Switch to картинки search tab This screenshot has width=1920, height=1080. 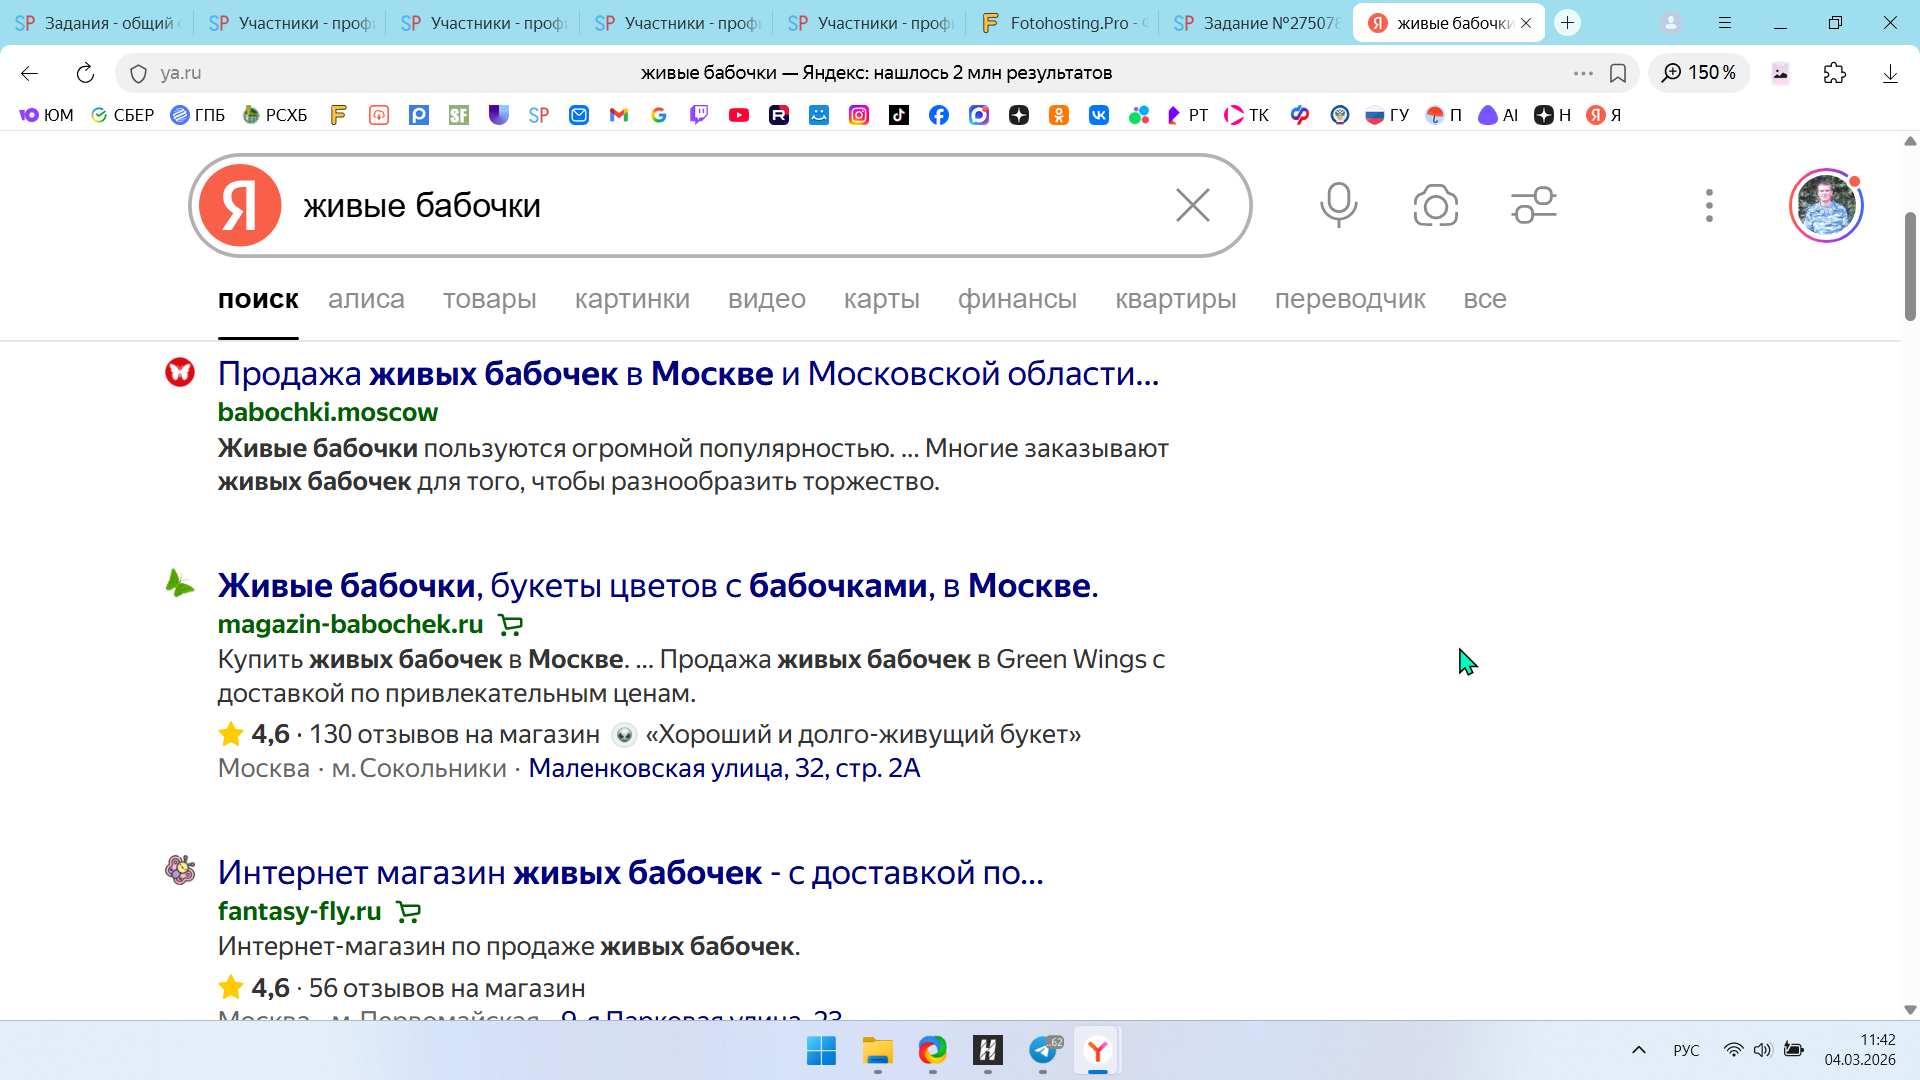[x=632, y=299]
